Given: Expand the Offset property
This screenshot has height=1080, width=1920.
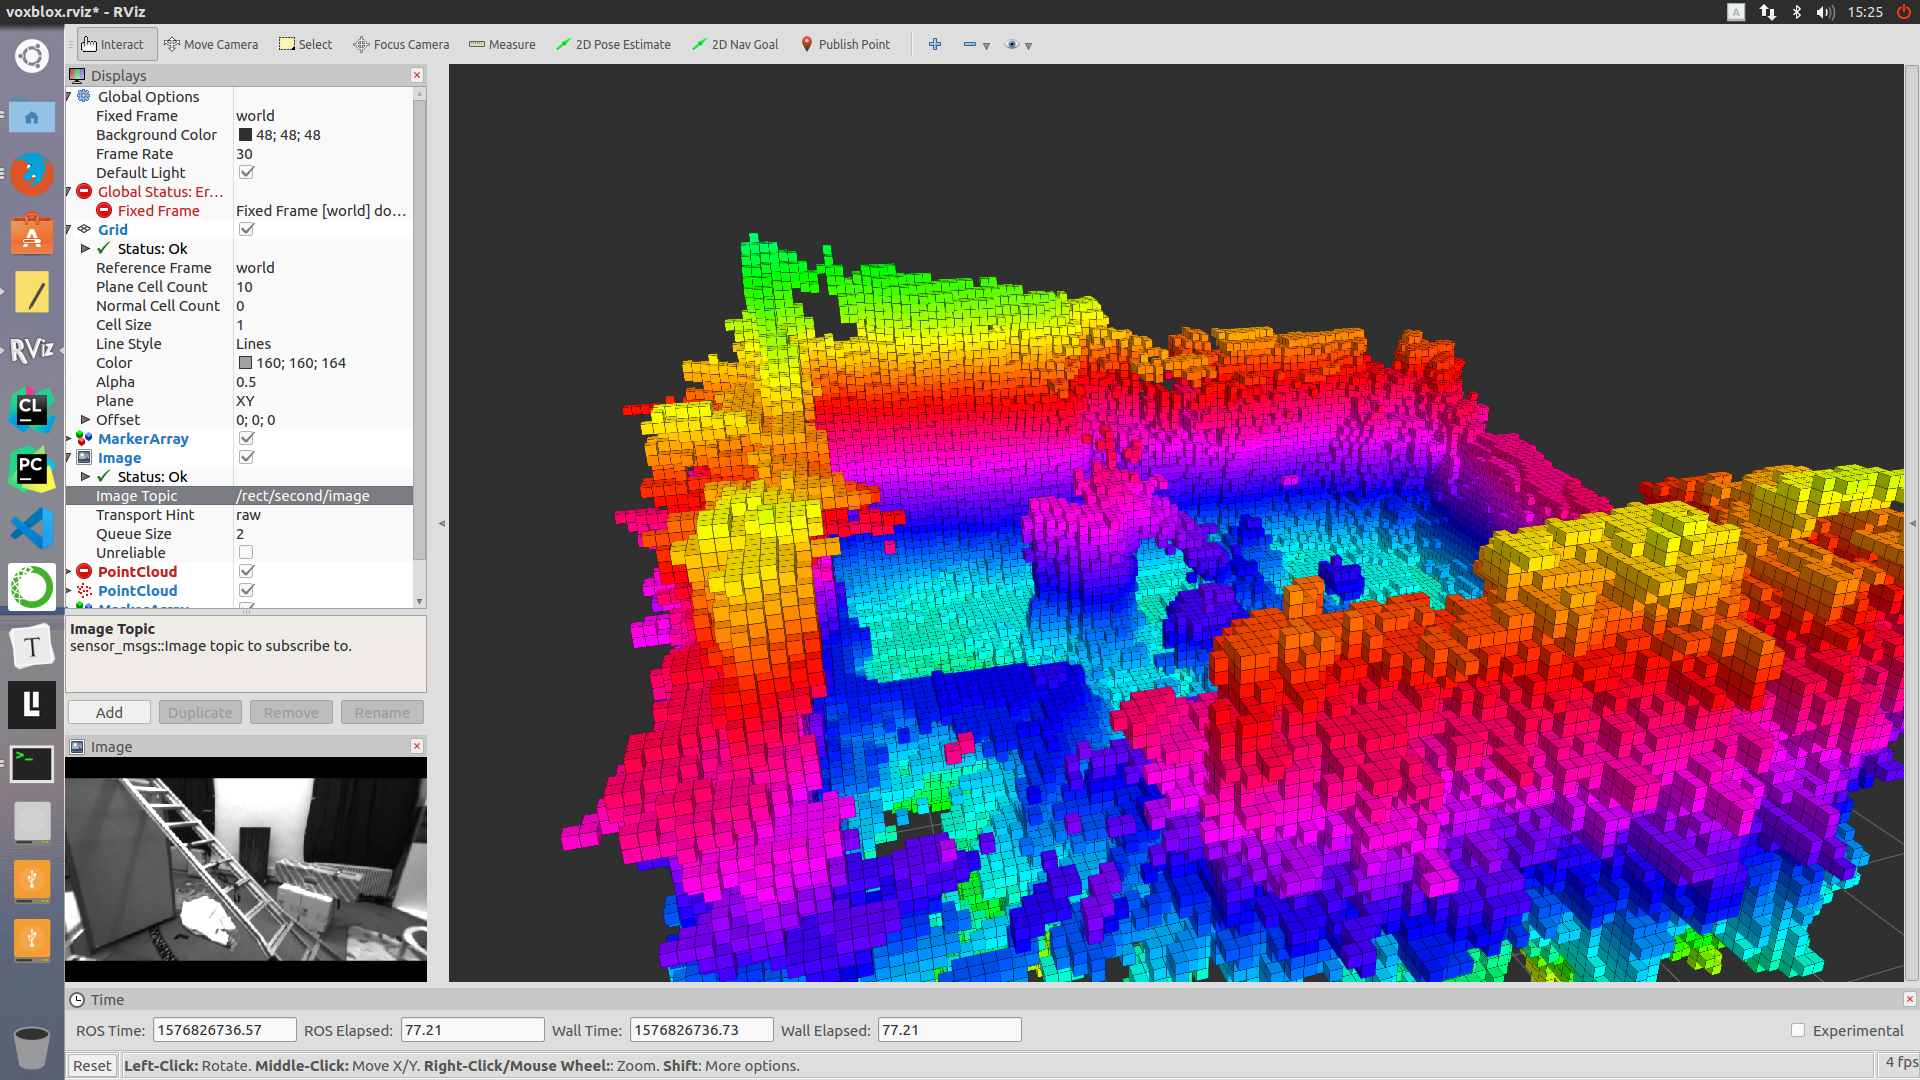Looking at the screenshot, I should tap(85, 420).
